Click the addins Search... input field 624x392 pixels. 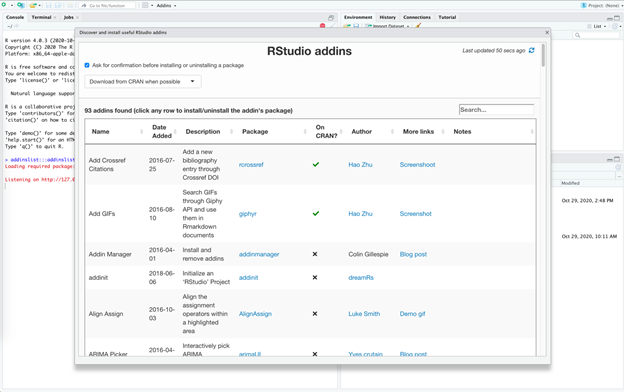pos(496,109)
